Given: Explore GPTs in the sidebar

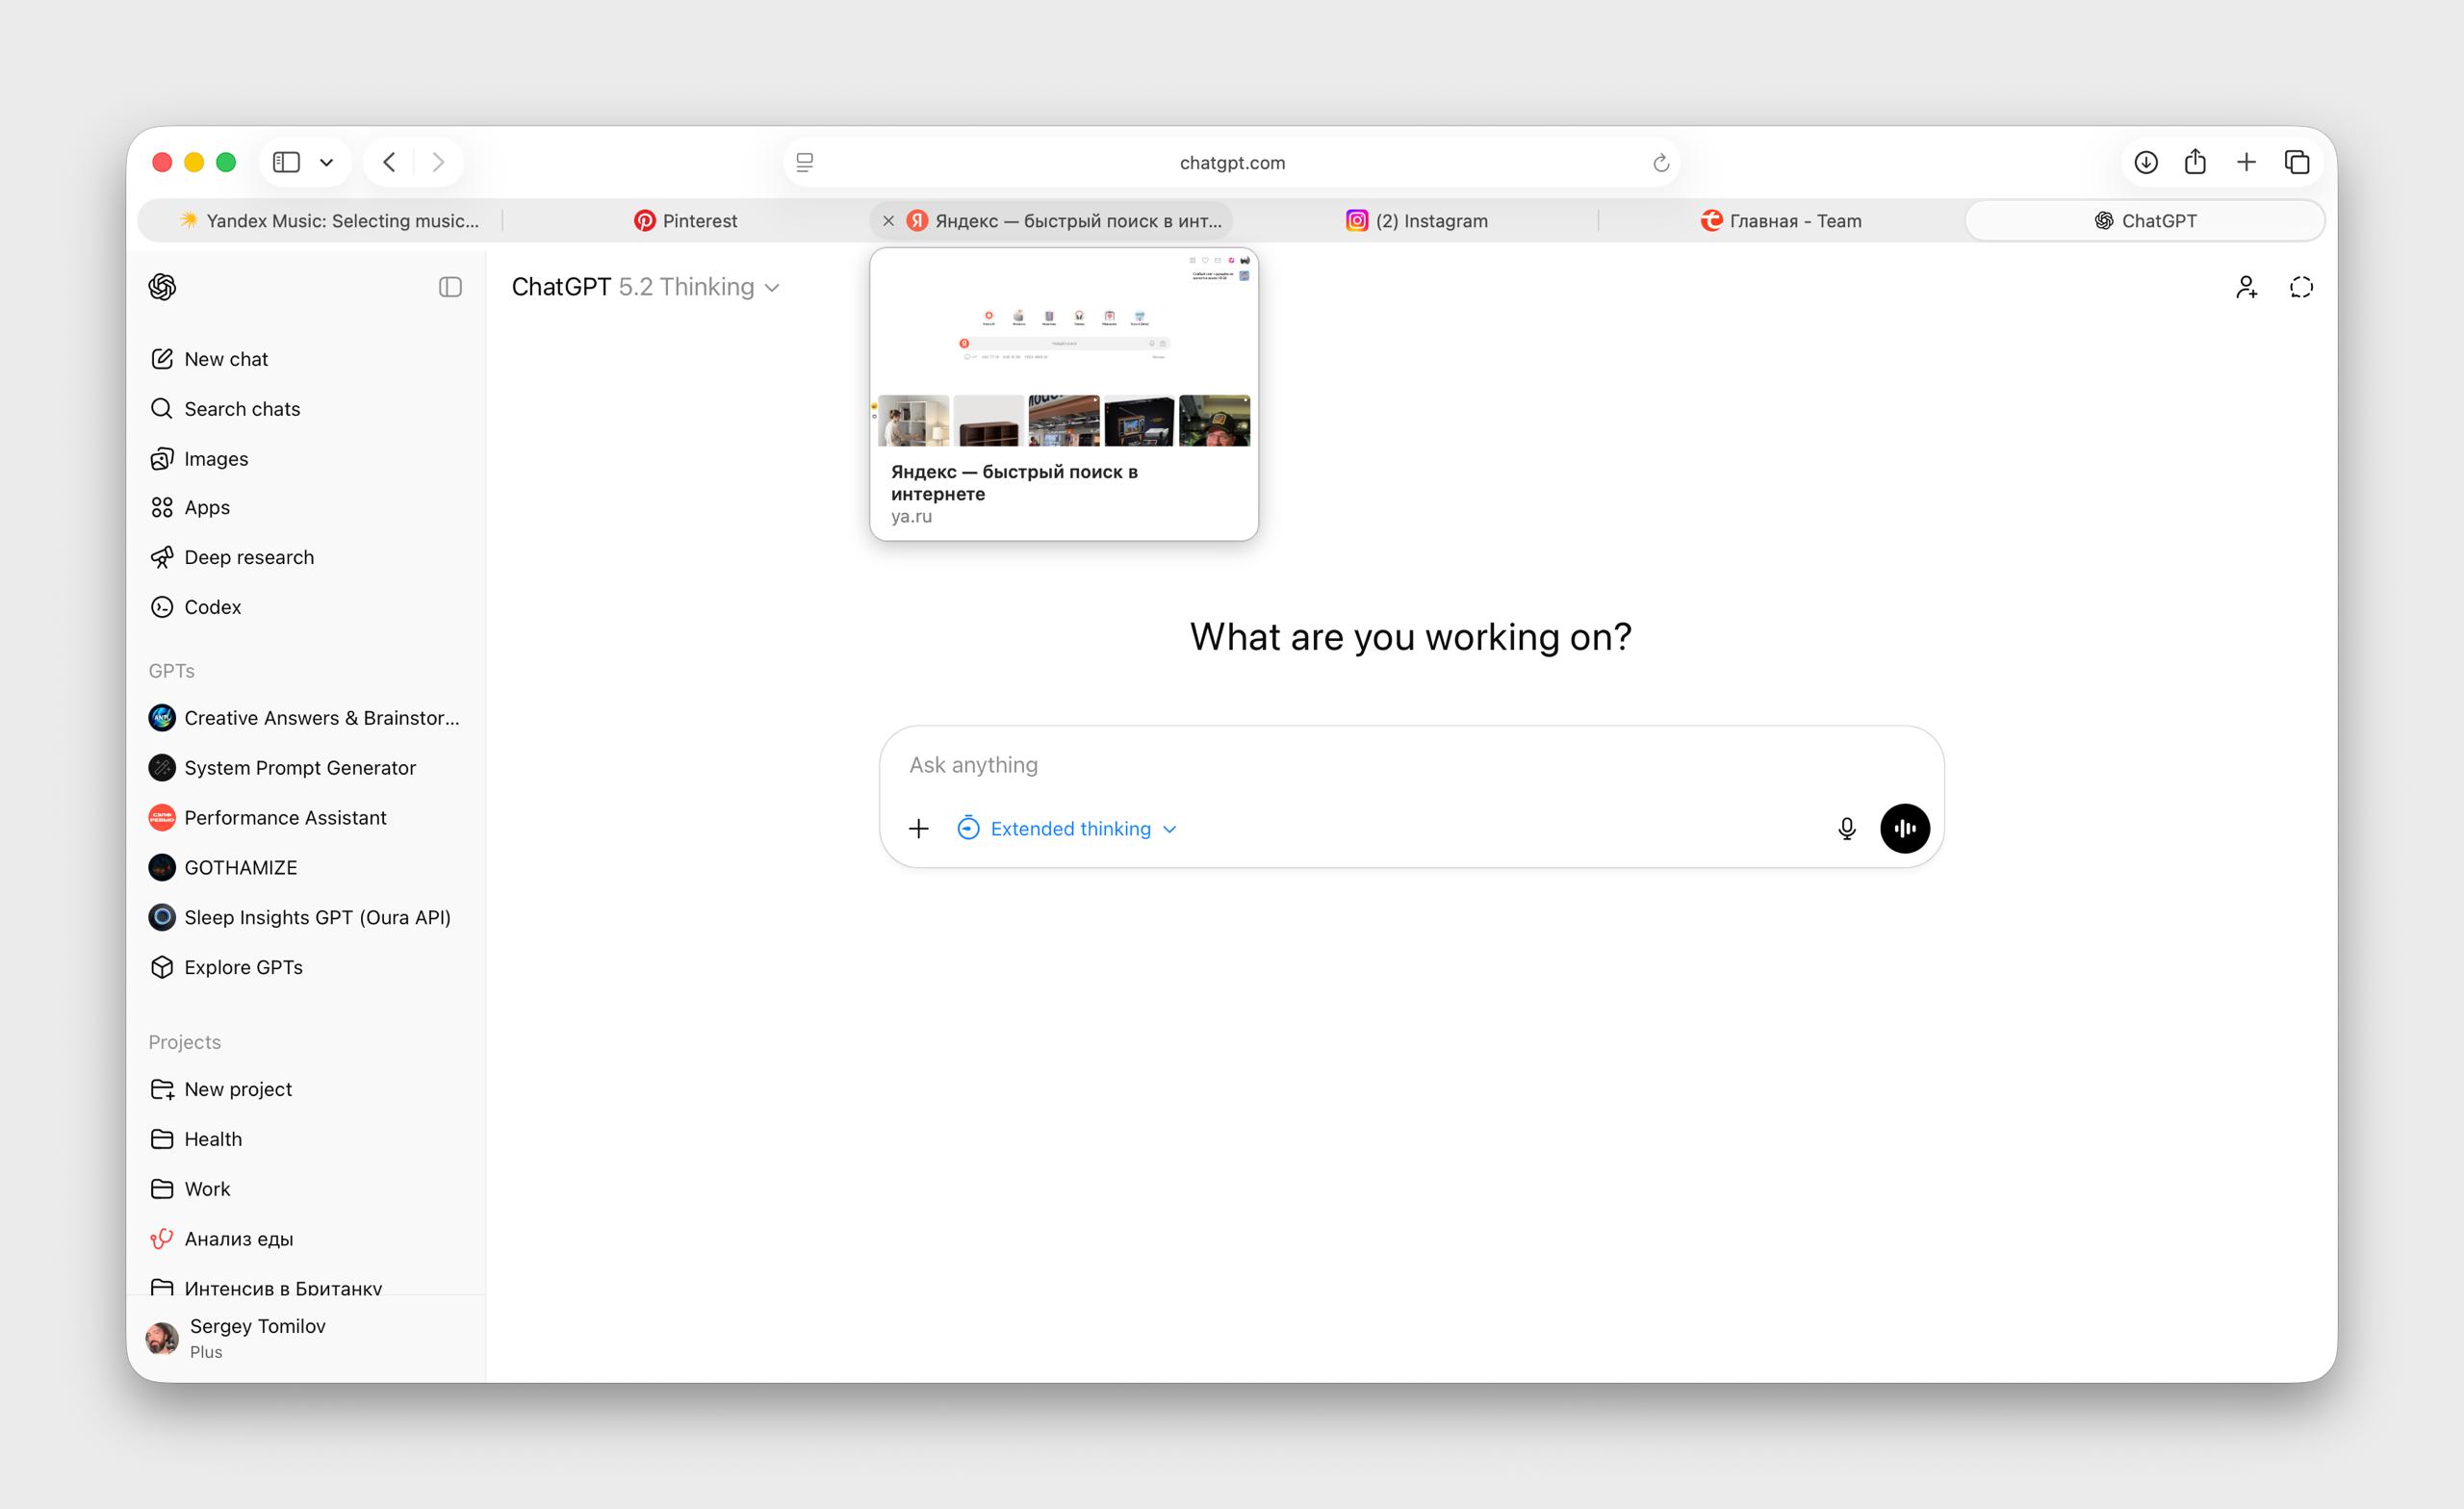Looking at the screenshot, I should 306,968.
